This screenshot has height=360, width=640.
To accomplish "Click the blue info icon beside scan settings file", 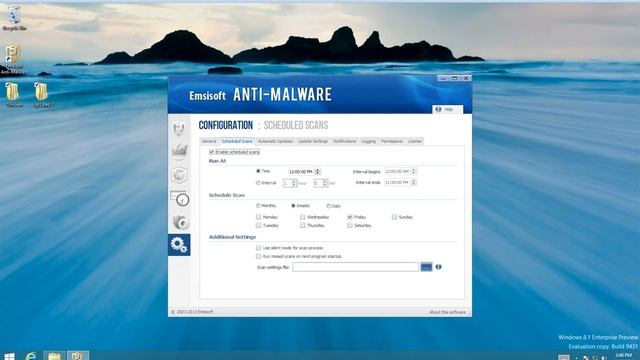I will (x=438, y=267).
